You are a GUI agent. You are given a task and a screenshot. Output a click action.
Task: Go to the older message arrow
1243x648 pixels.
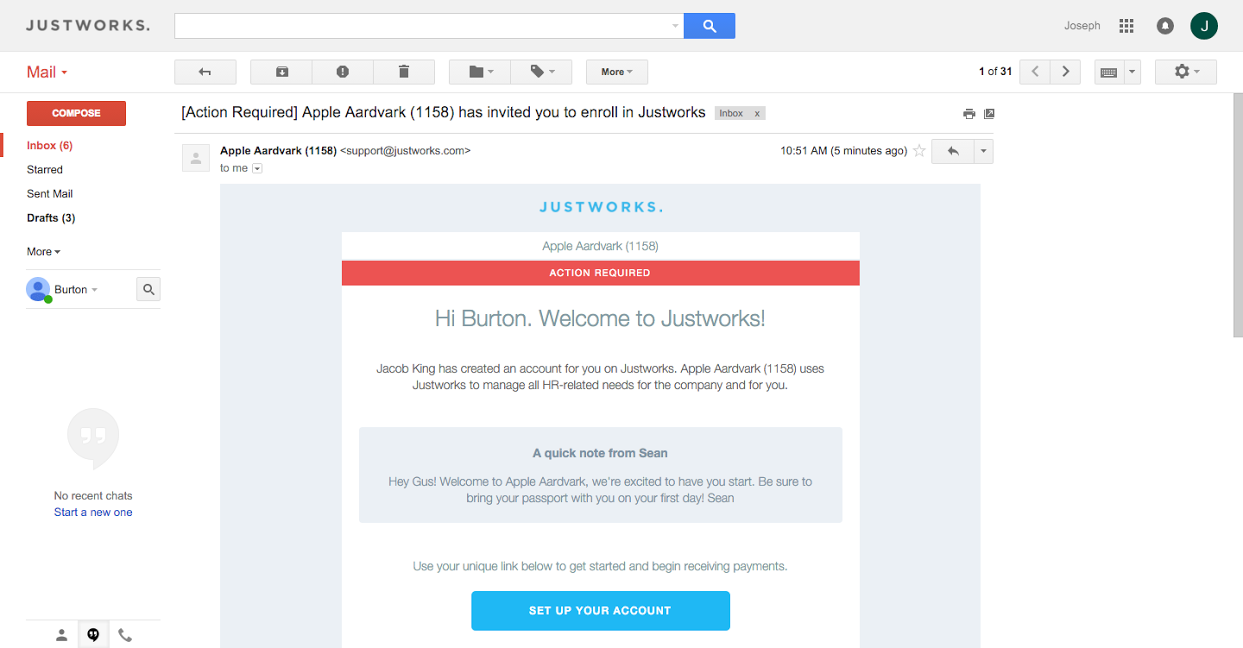1066,72
